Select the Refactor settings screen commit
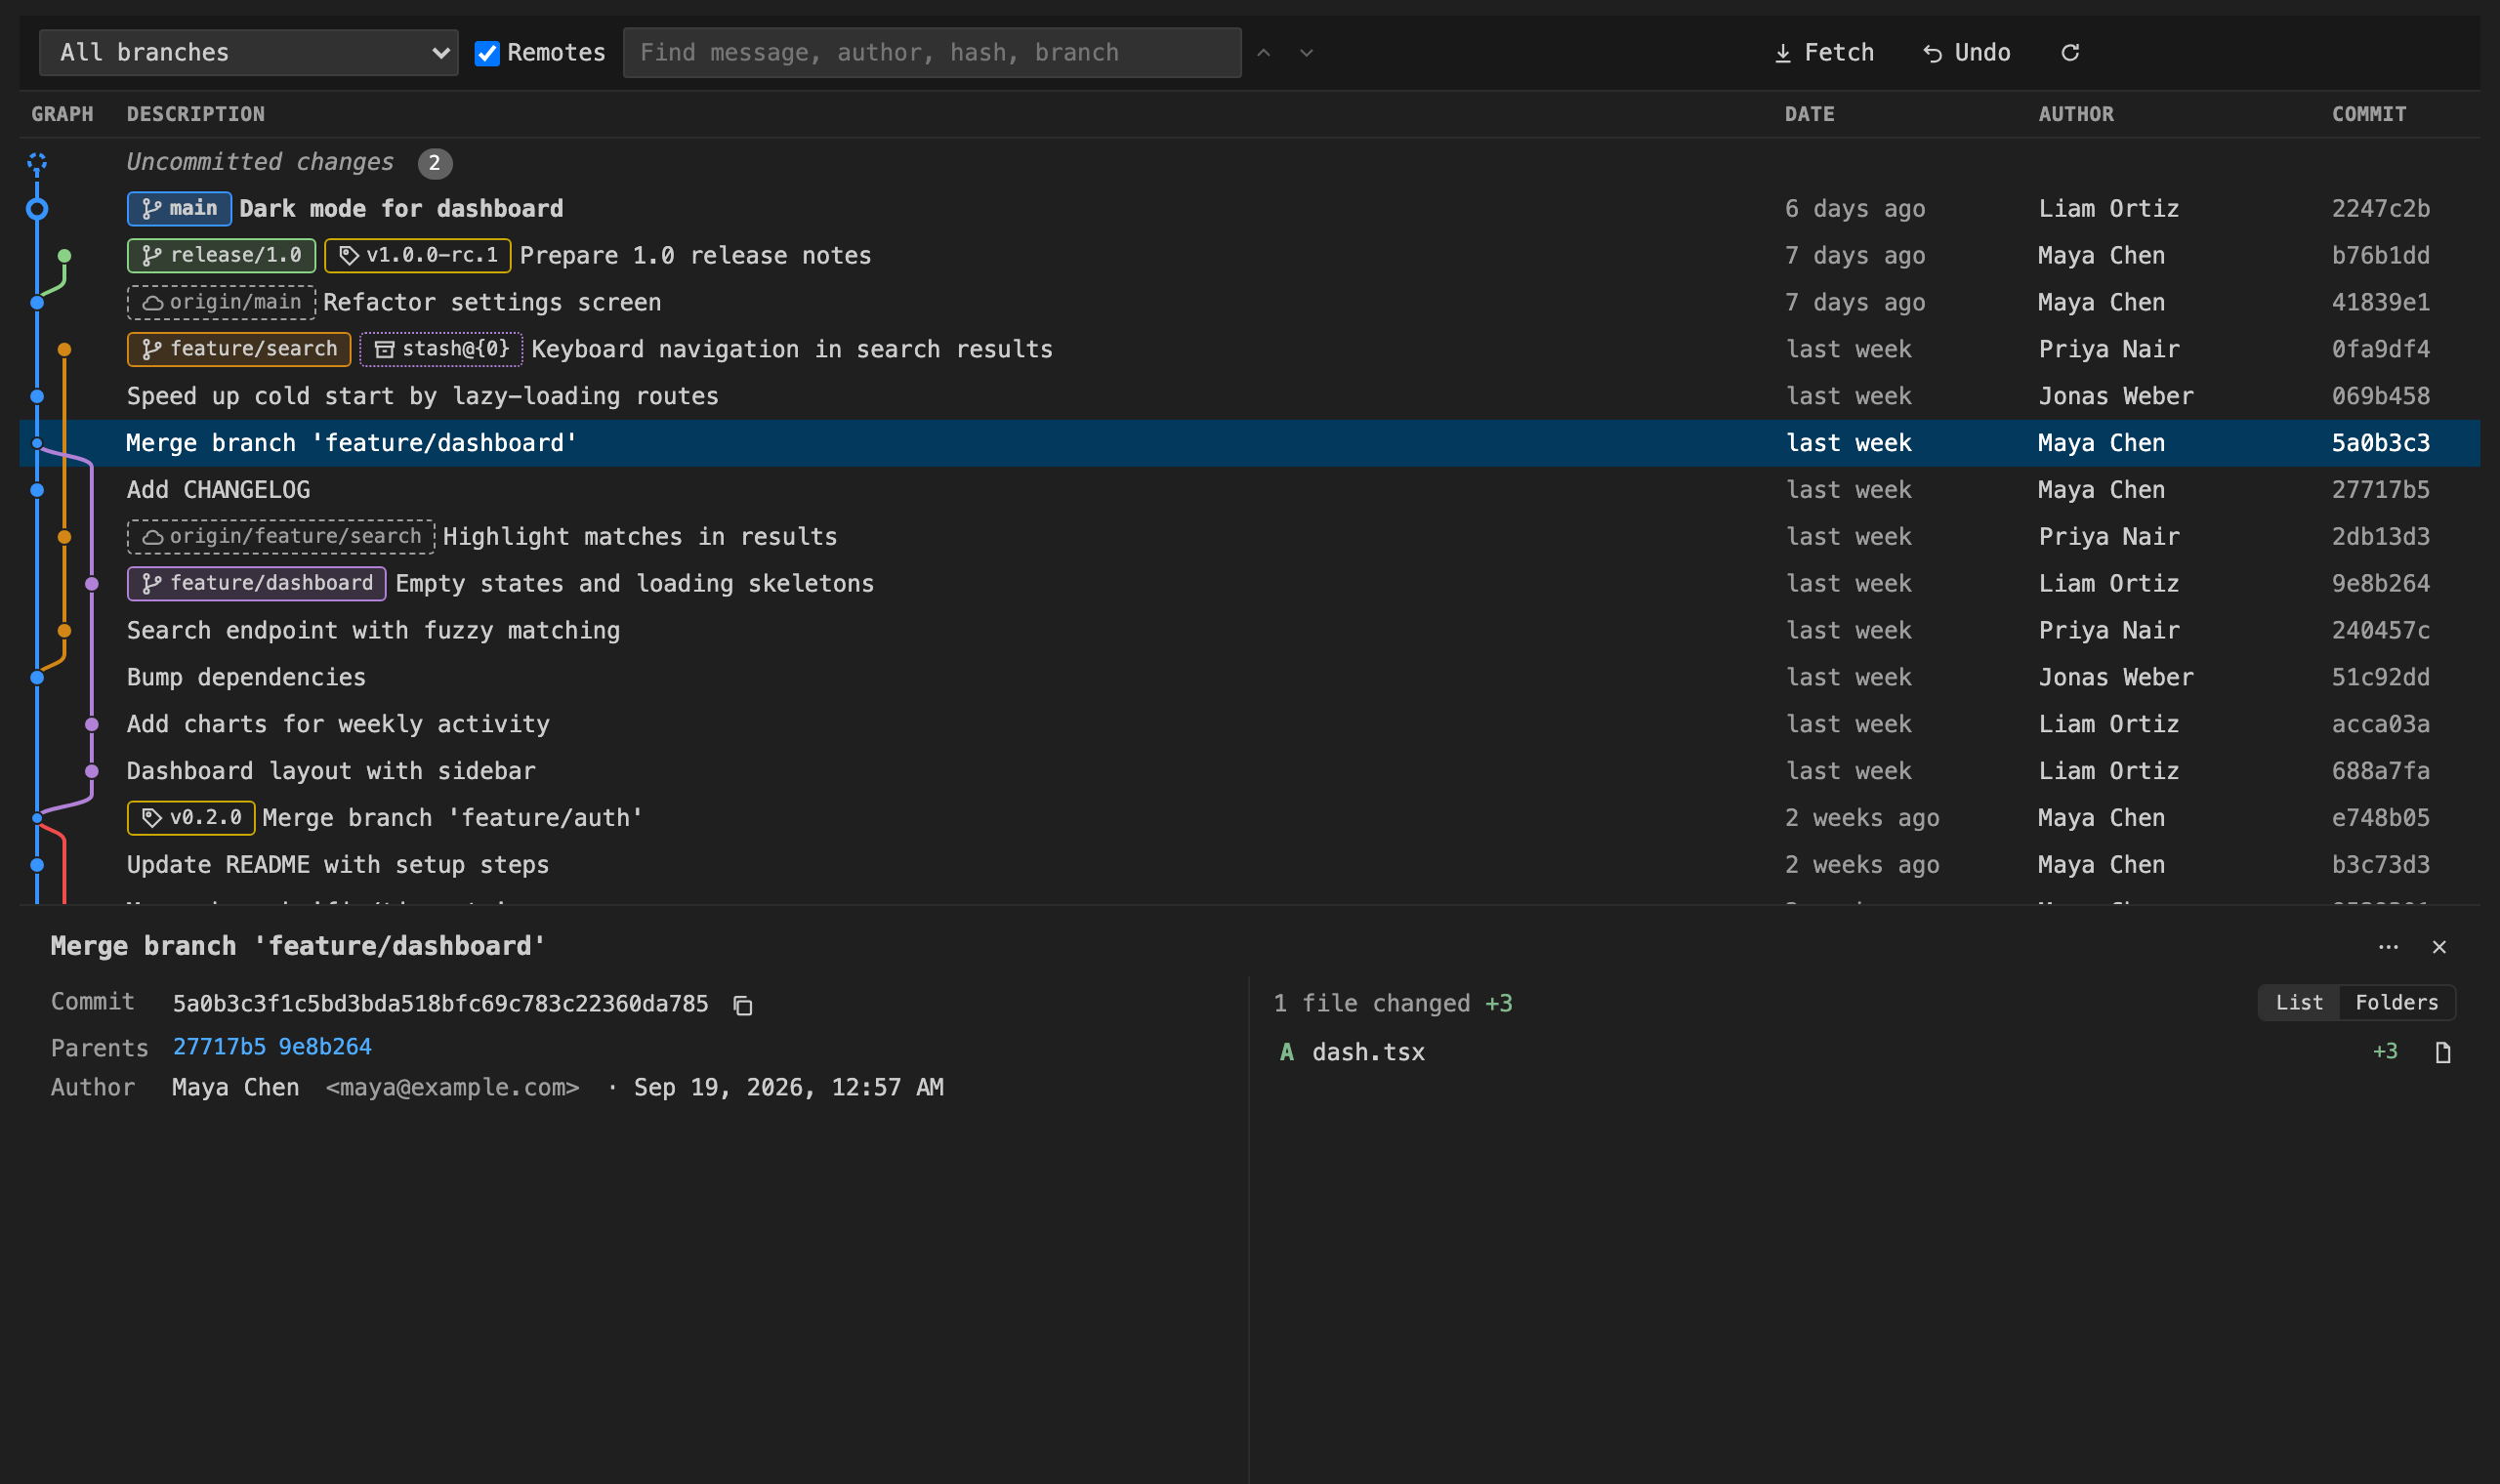2500x1484 pixels. point(1250,303)
